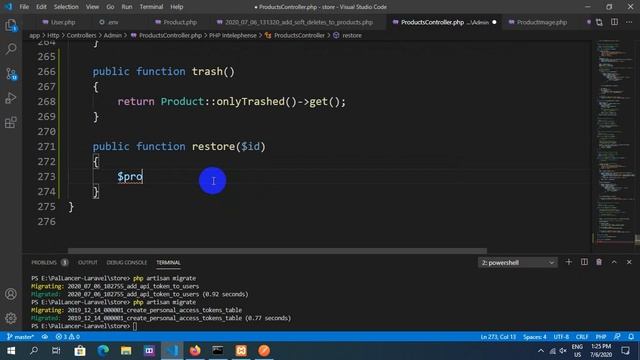640x360 pixels.
Task: Open Postman from the taskbar
Action: 264,351
